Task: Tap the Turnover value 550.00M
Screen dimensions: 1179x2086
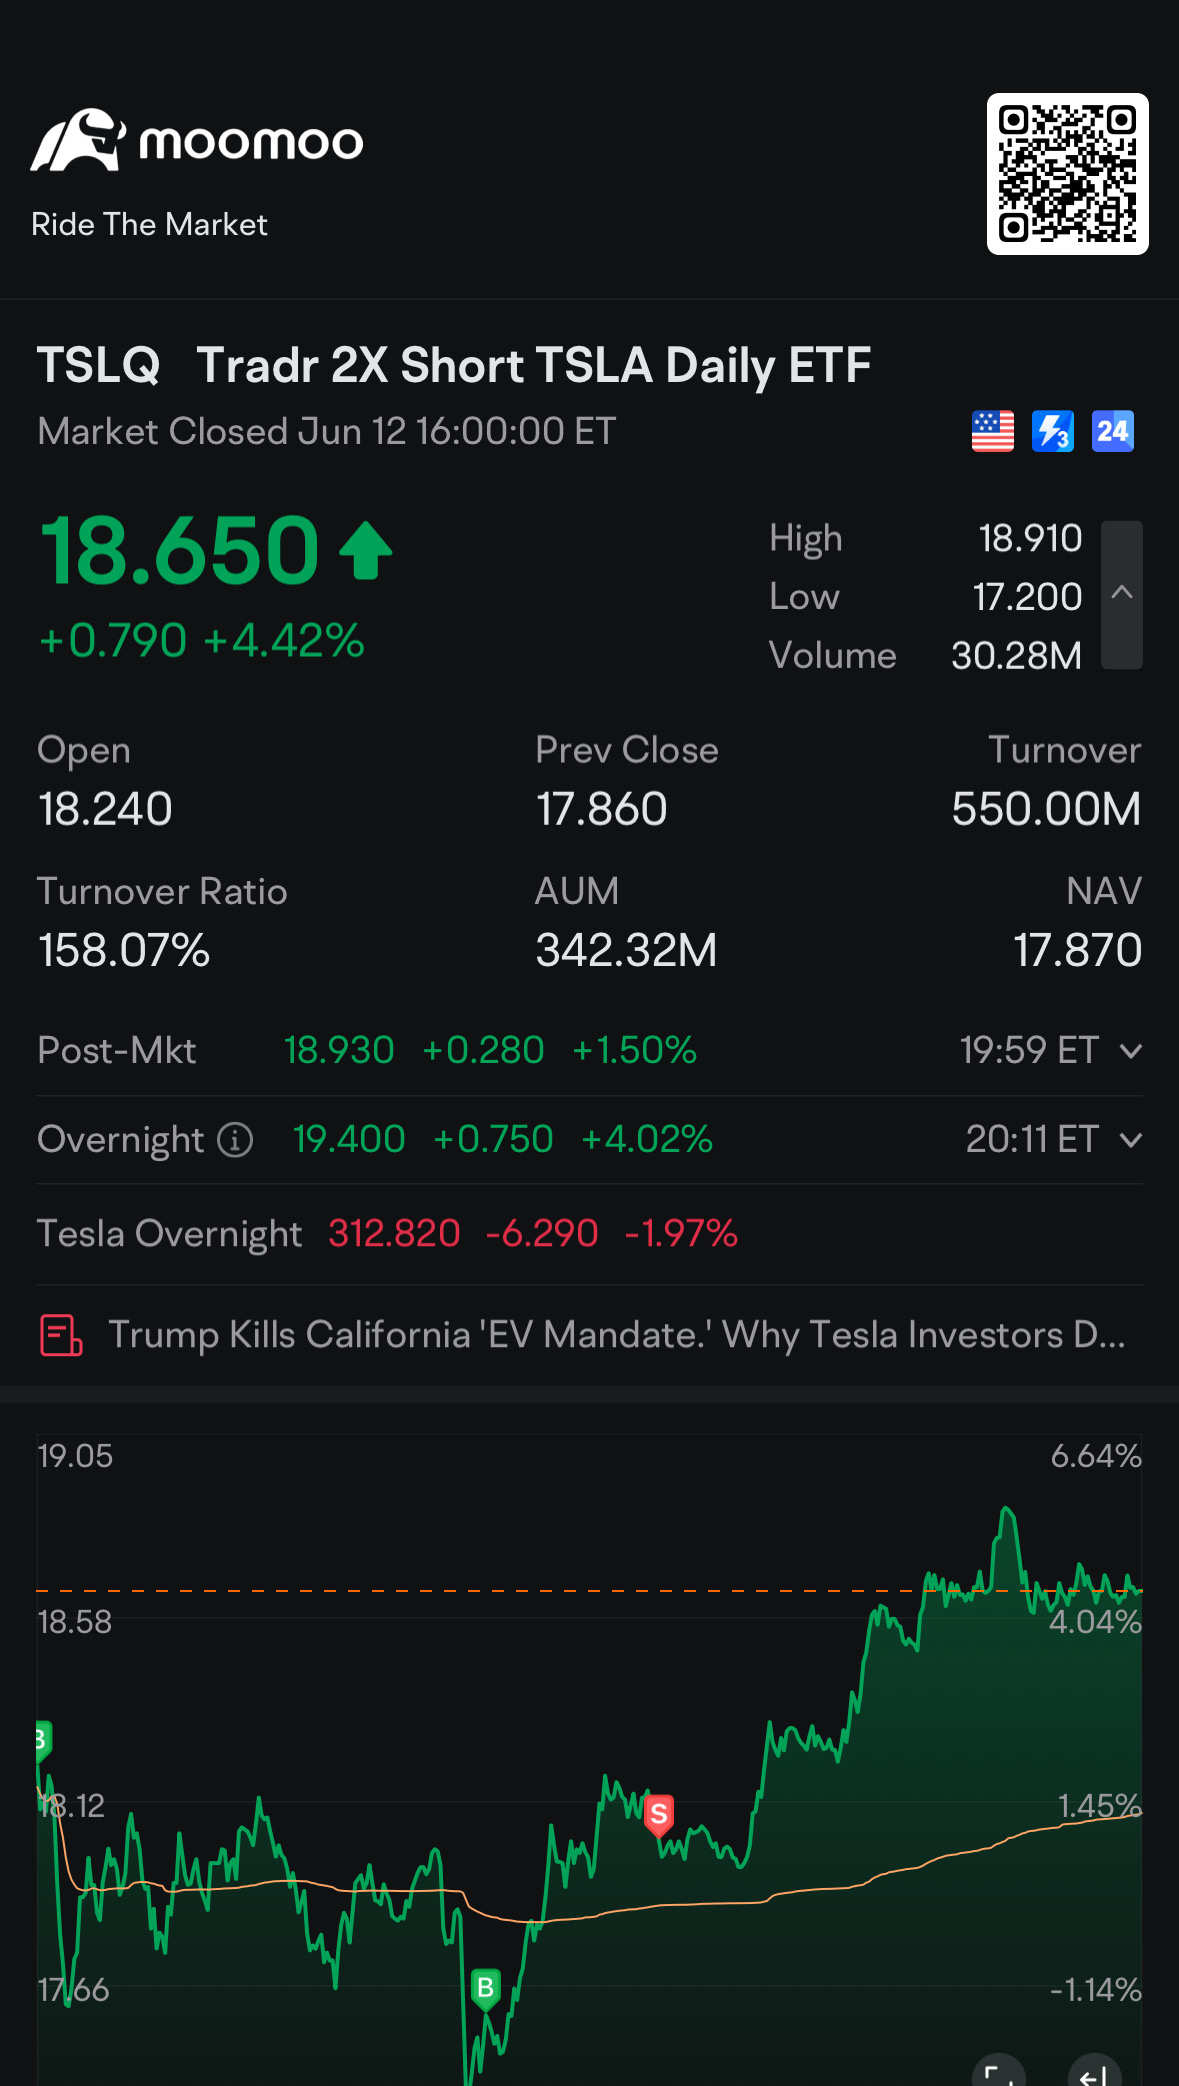Action: 1046,809
